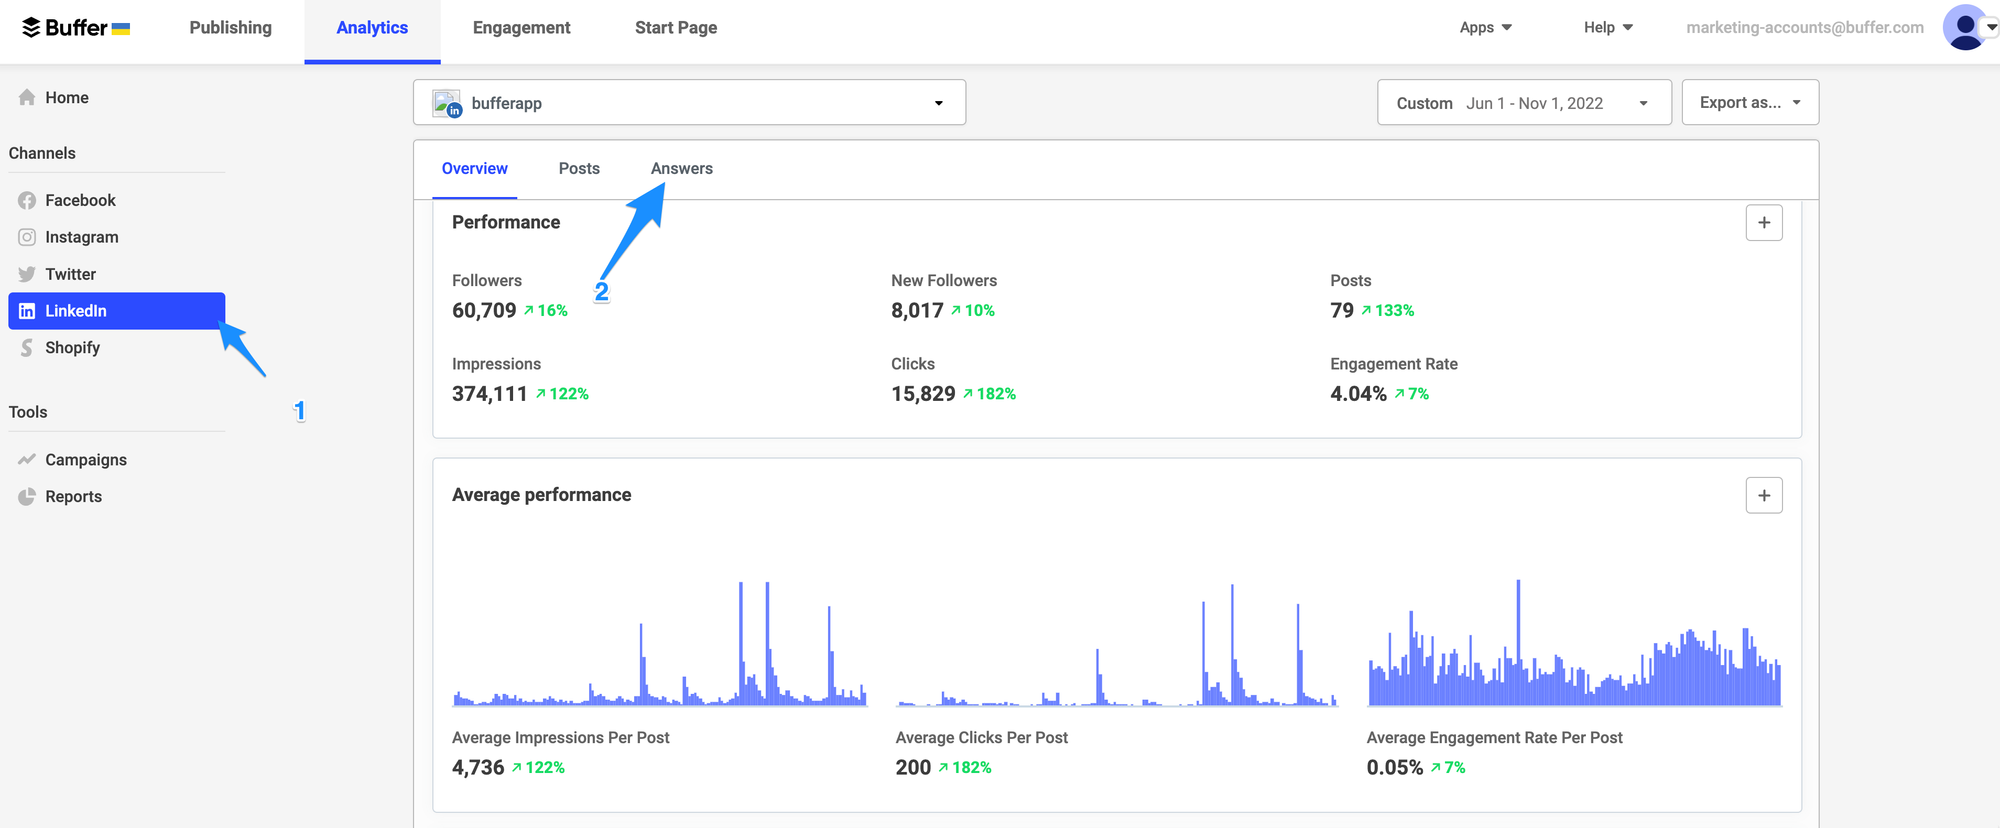Open the Export as dropdown

coord(1750,102)
